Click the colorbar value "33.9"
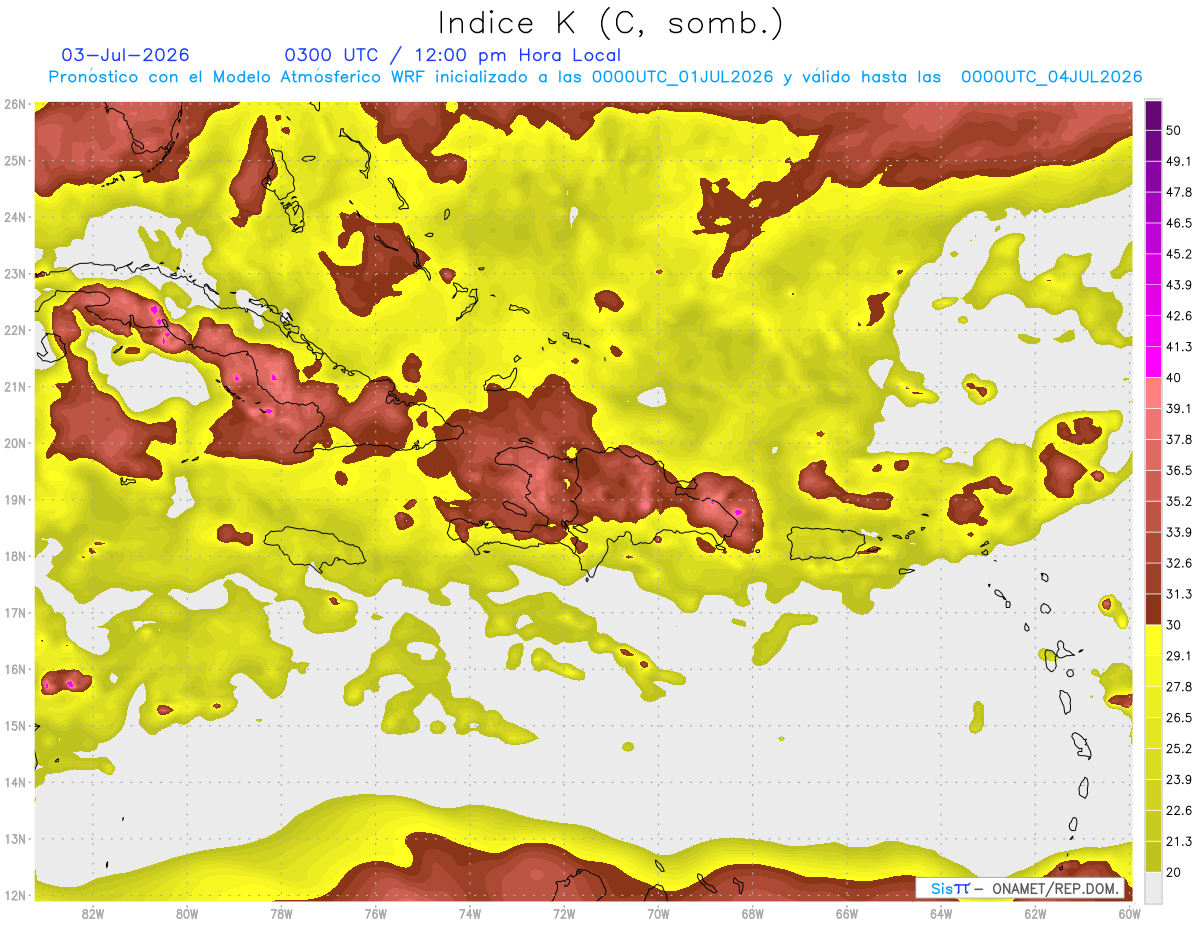 tap(1180, 532)
